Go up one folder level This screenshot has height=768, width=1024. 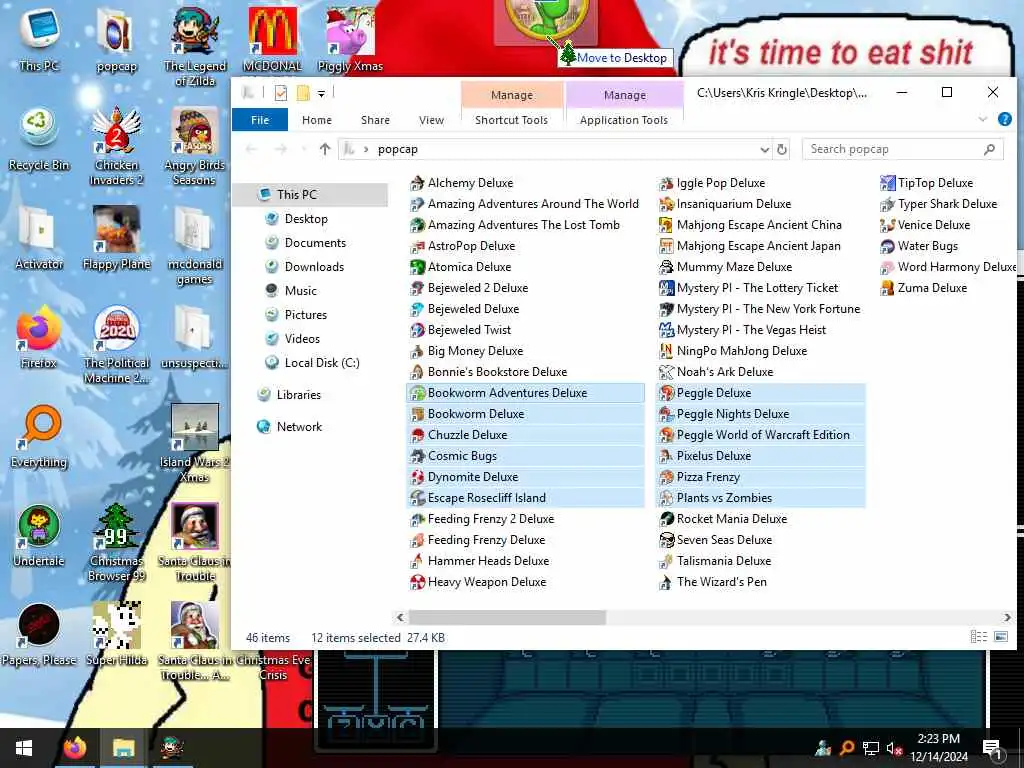click(x=325, y=150)
